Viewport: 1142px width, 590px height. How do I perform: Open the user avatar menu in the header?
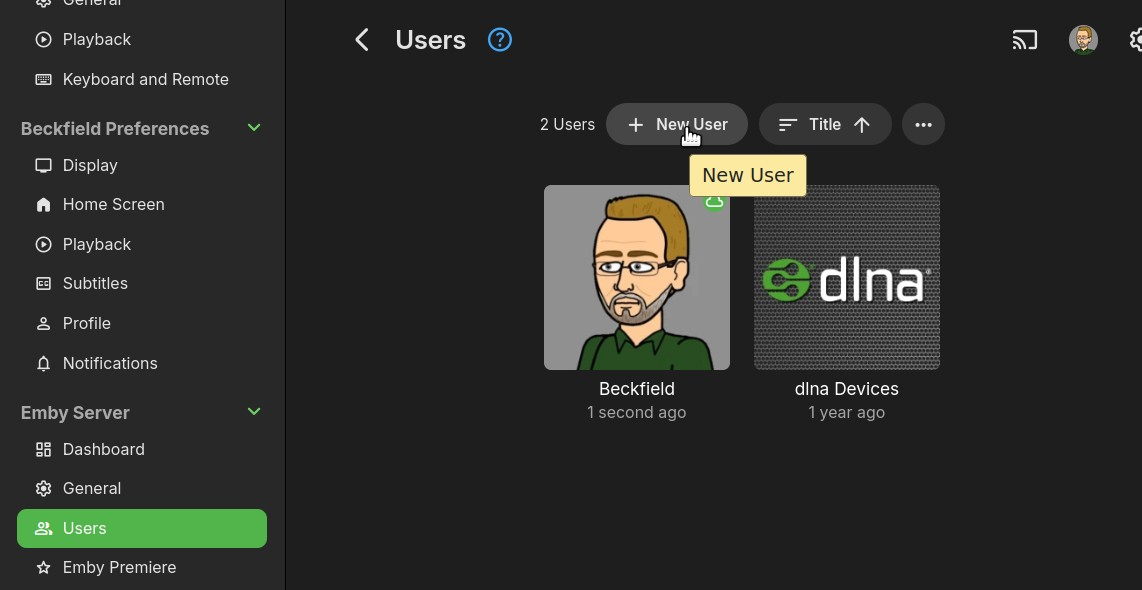pos(1083,40)
